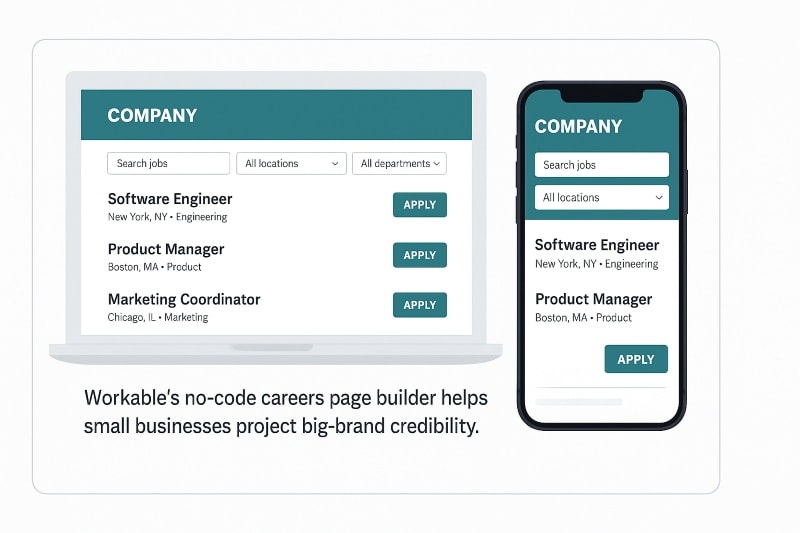Expand the All departments dropdown

399,164
